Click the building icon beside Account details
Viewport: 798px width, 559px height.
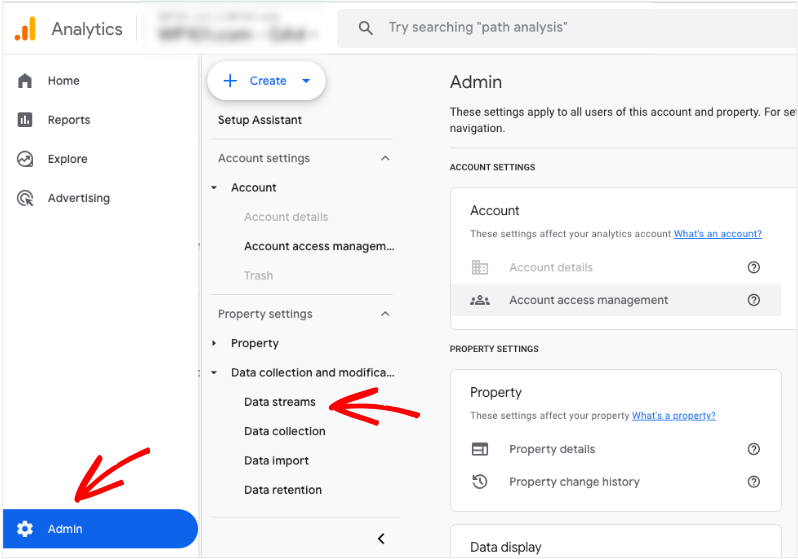point(479,267)
